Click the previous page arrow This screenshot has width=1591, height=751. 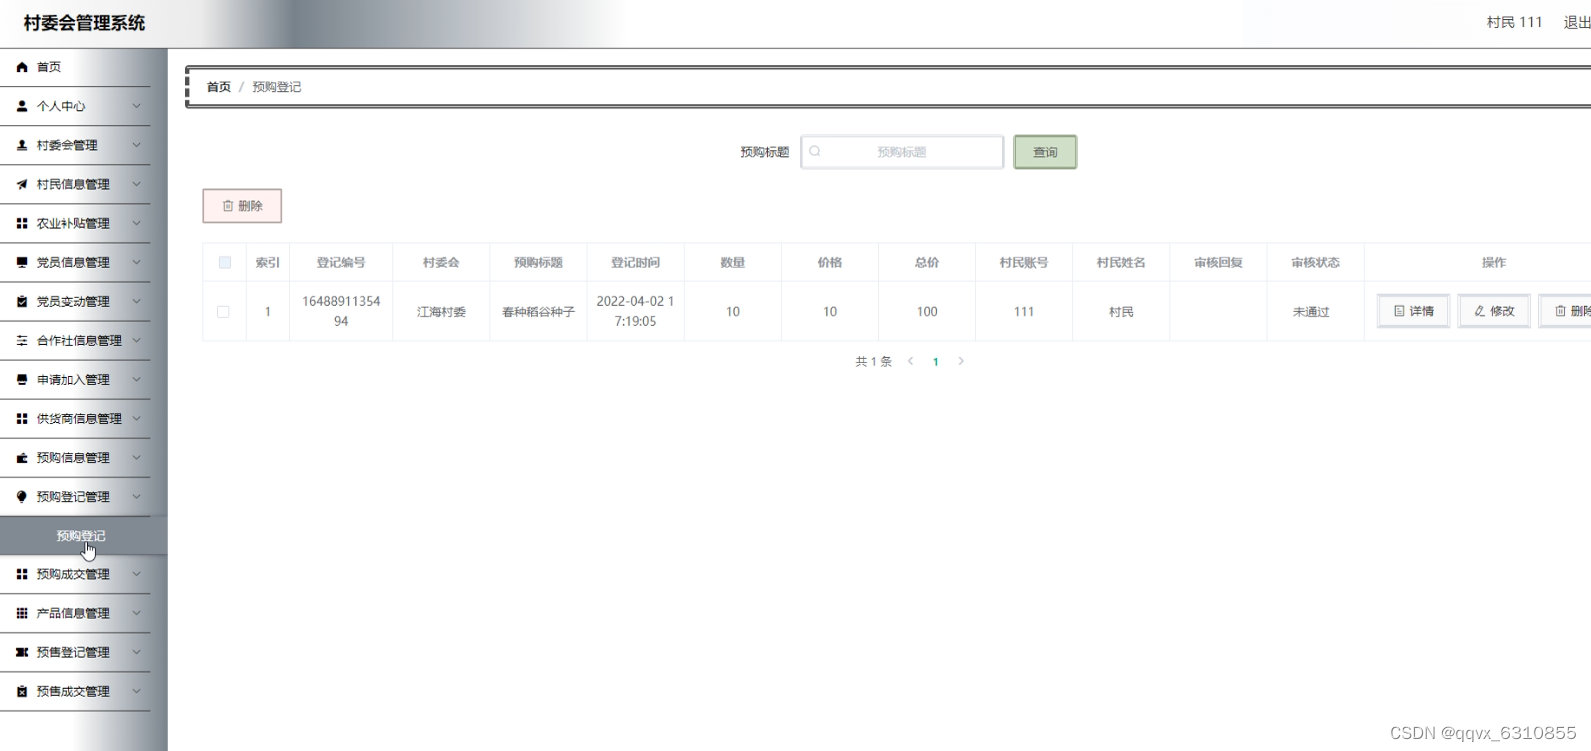910,361
